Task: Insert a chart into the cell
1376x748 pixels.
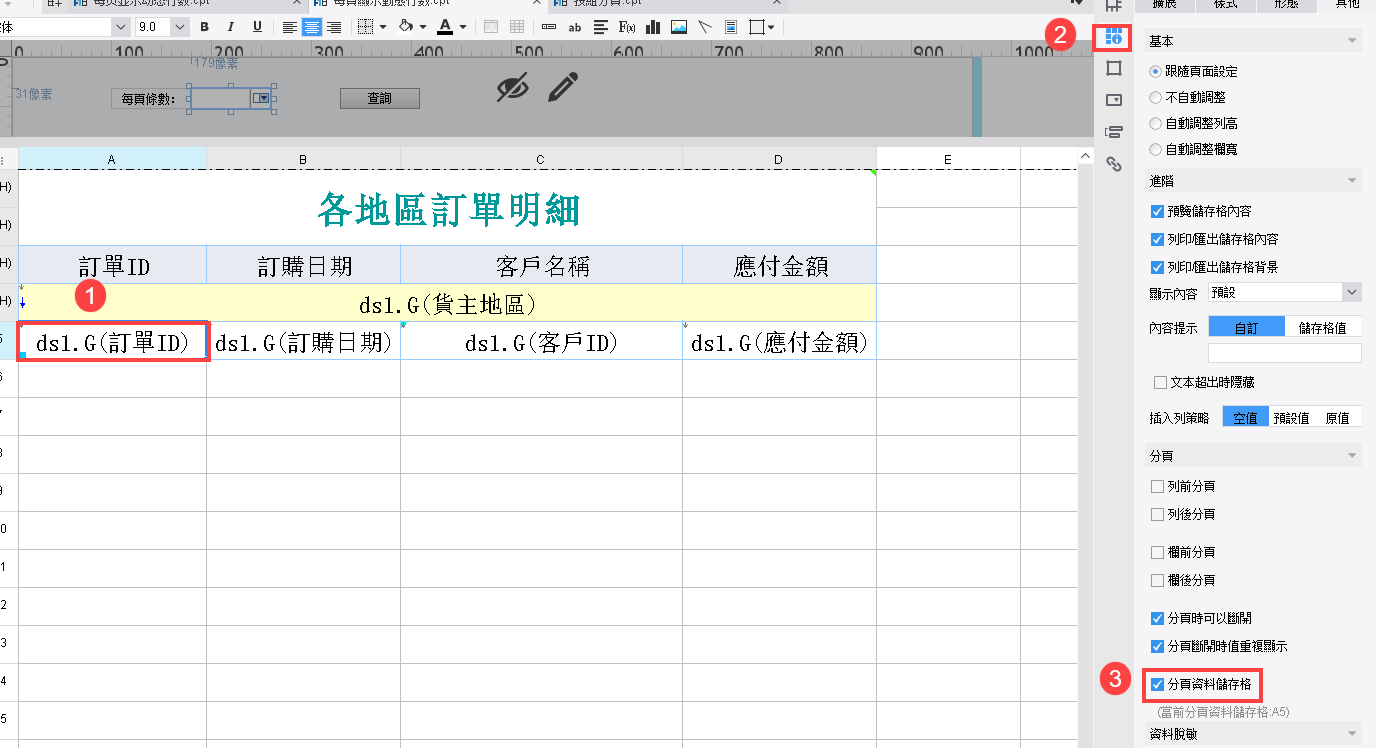Action: 653,27
